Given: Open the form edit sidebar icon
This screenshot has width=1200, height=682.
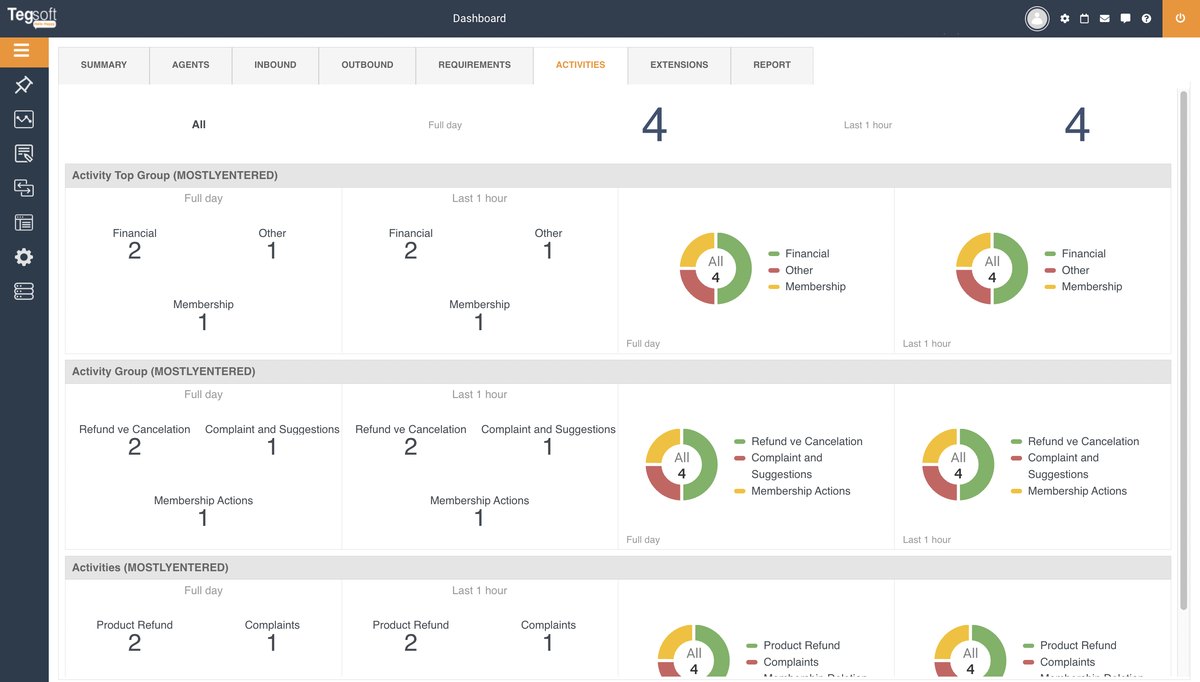Looking at the screenshot, I should tap(24, 154).
